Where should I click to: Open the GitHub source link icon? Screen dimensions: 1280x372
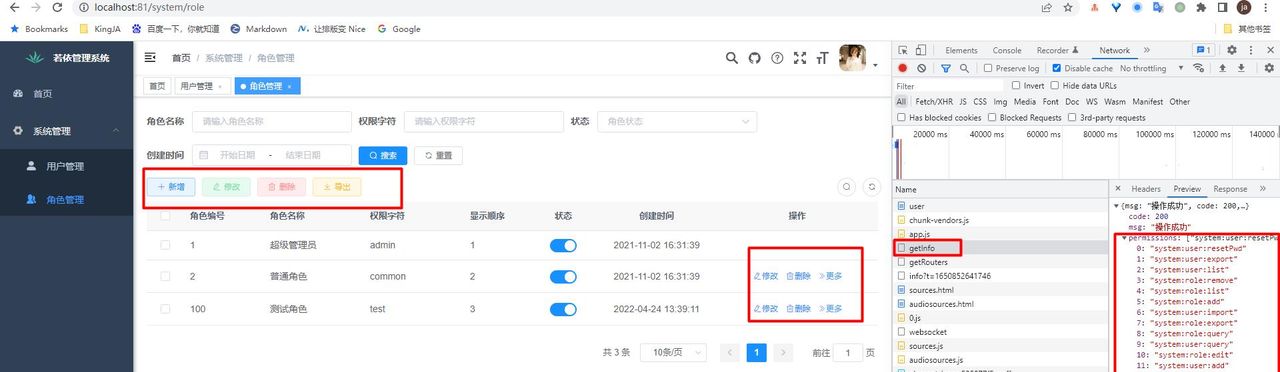(755, 58)
